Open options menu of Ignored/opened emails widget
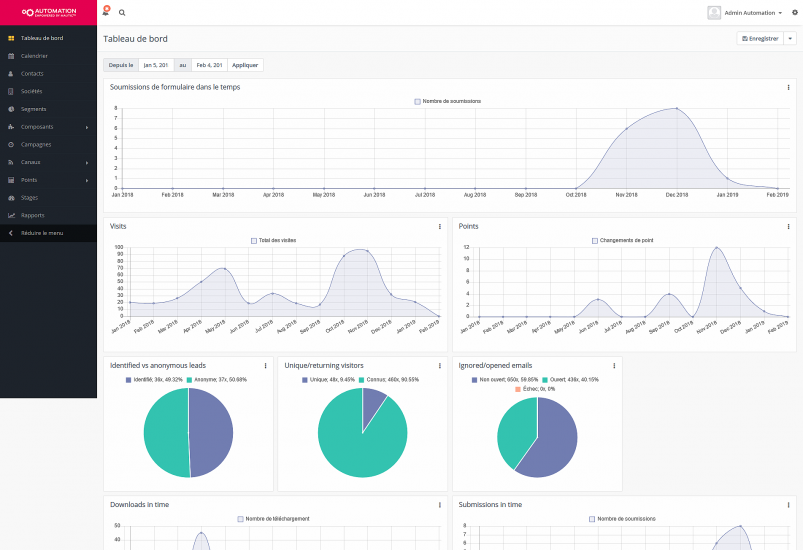 [614, 366]
